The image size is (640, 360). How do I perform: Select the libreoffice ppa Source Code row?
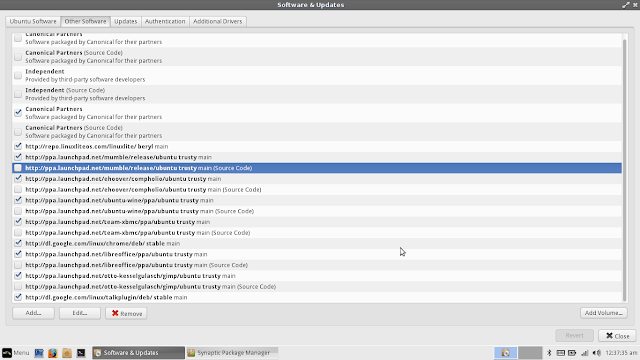click(x=317, y=265)
